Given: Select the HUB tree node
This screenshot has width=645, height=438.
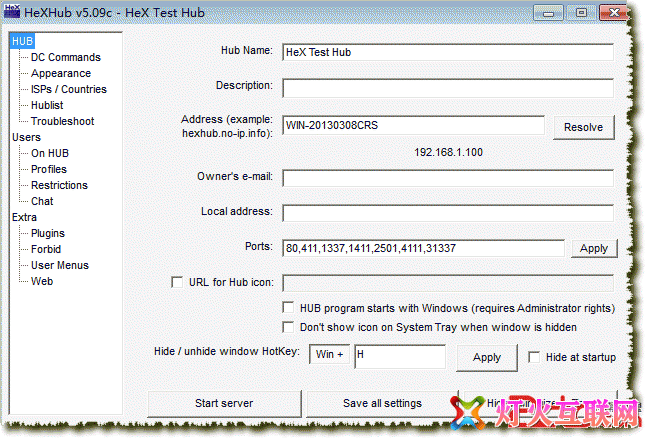Looking at the screenshot, I should click(22, 41).
